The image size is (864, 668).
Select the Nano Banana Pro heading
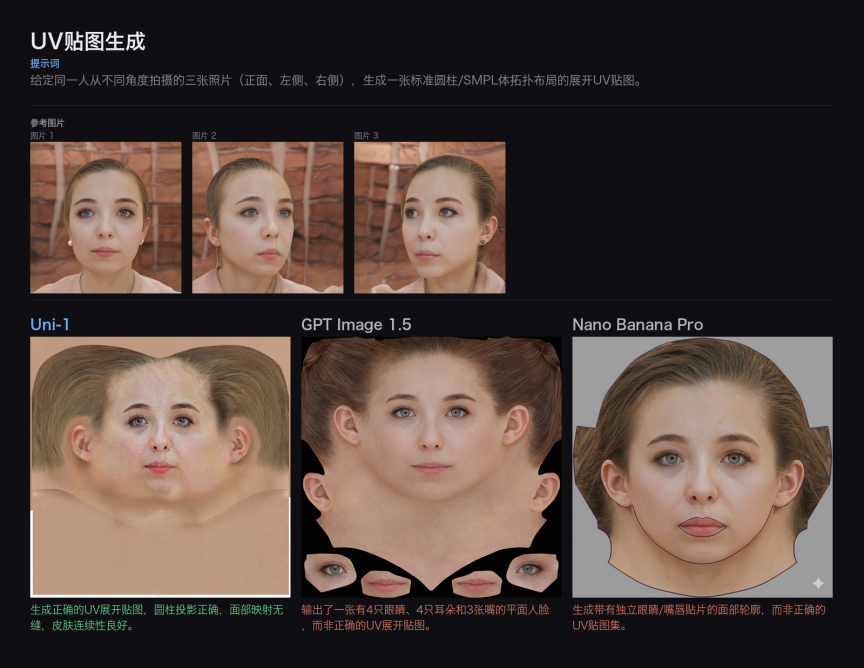pyautogui.click(x=637, y=324)
